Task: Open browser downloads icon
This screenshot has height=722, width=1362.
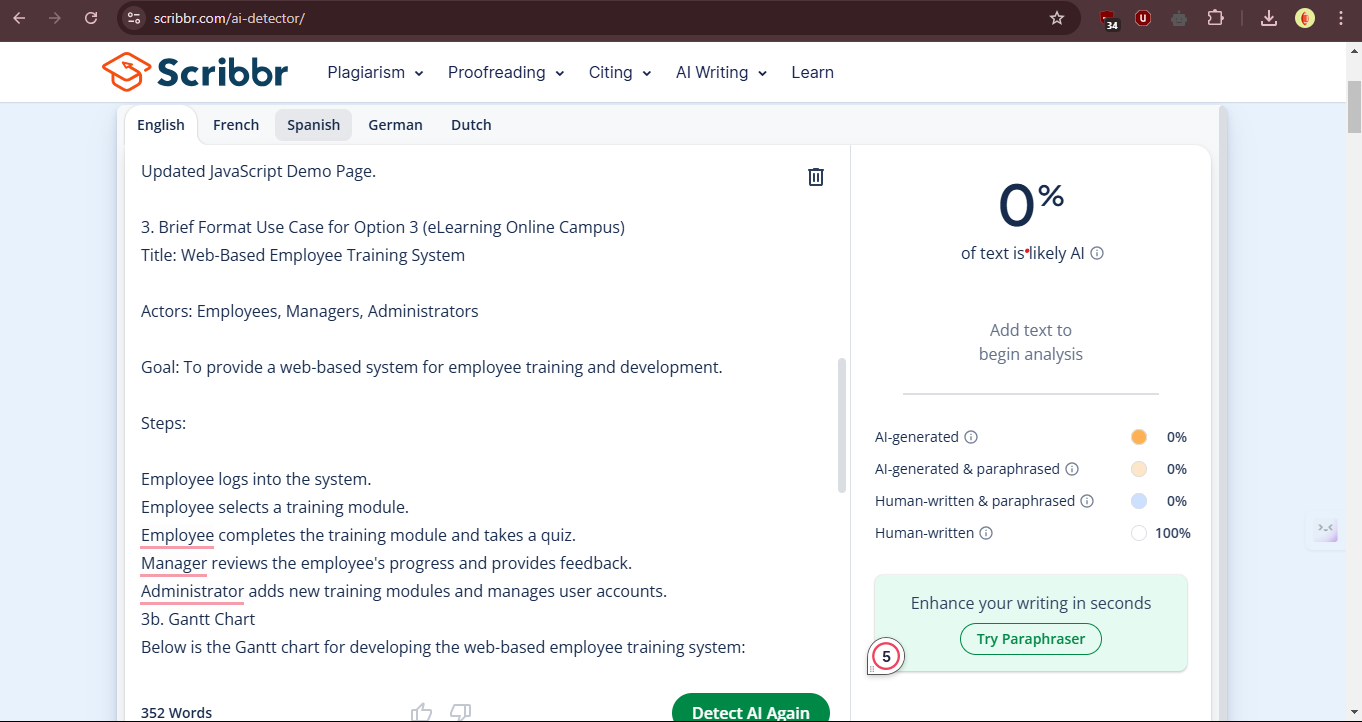Action: pos(1268,18)
